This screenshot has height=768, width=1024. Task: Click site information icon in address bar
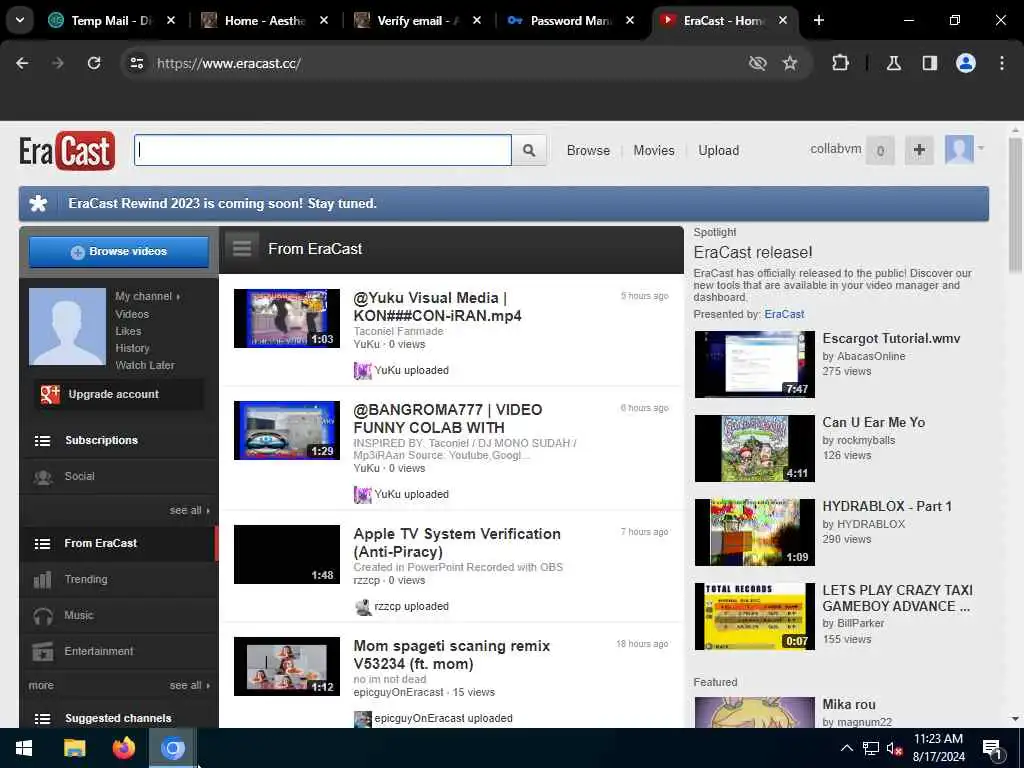[136, 63]
